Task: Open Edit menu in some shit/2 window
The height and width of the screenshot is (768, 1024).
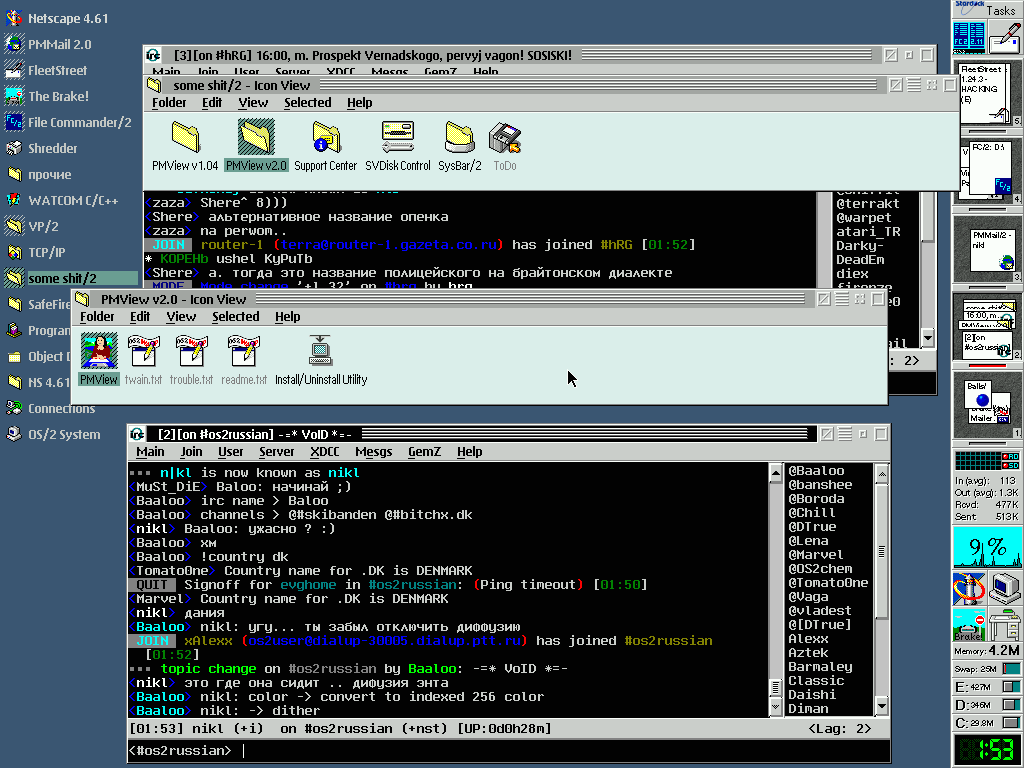Action: click(x=212, y=103)
